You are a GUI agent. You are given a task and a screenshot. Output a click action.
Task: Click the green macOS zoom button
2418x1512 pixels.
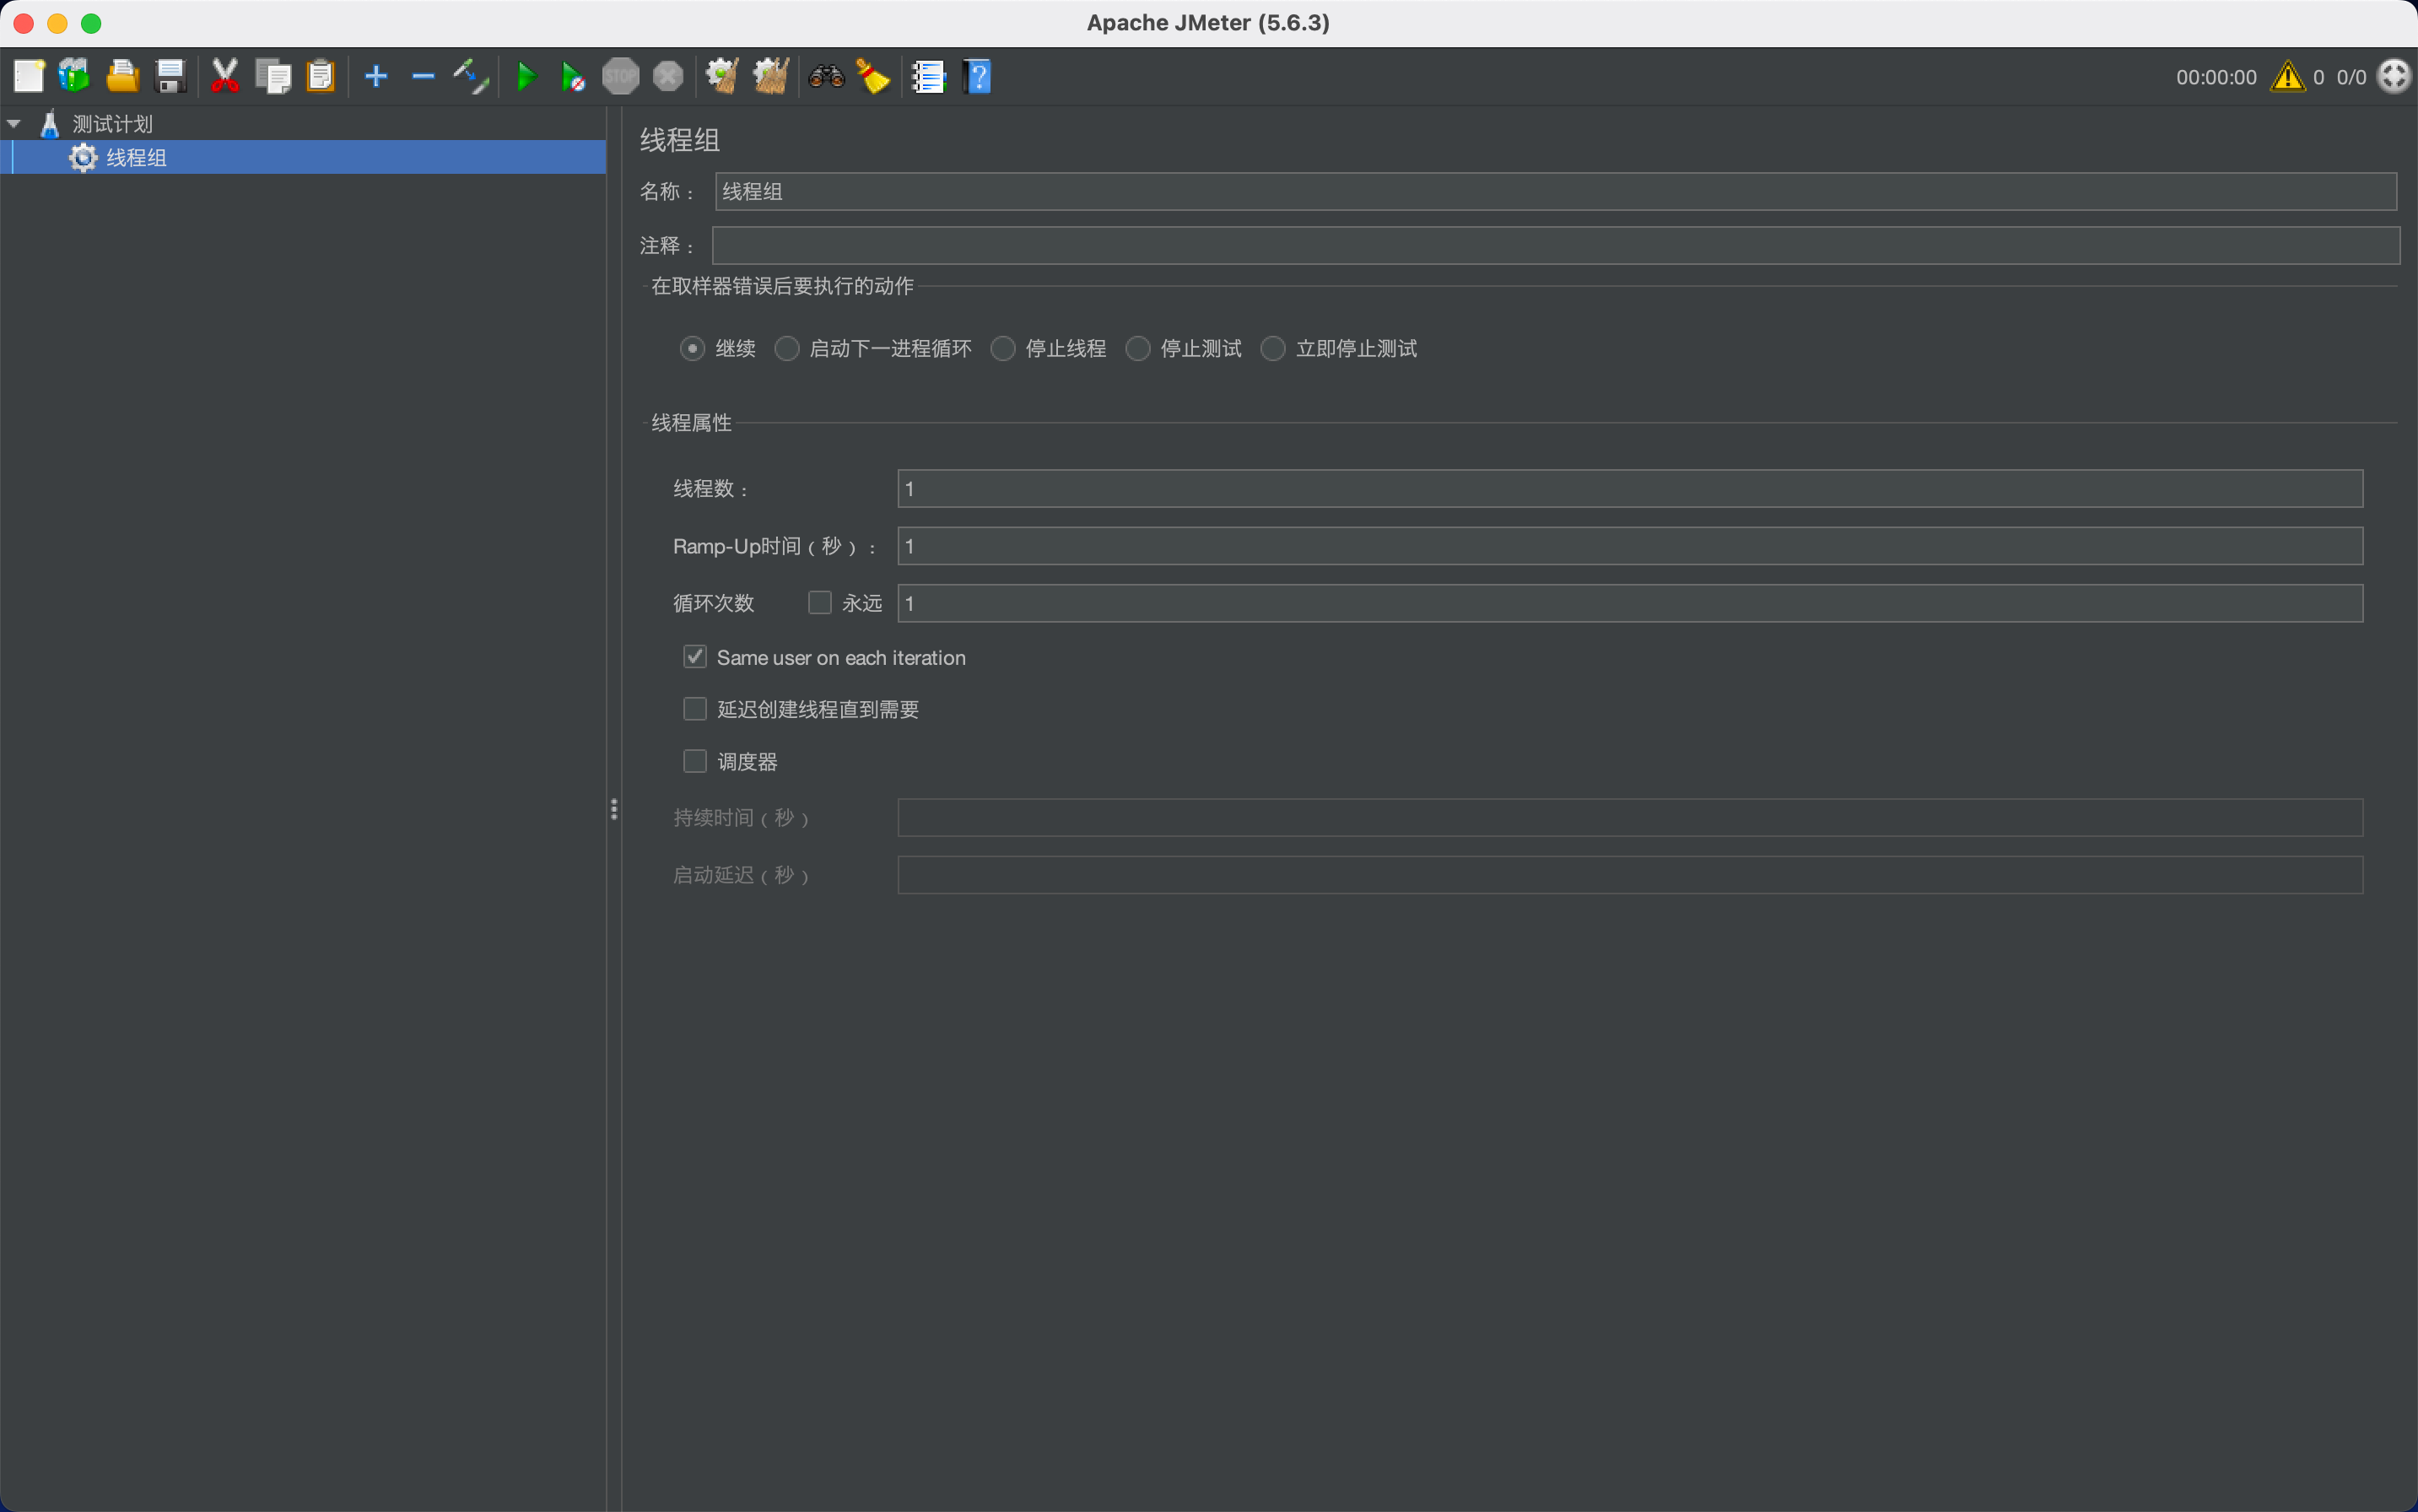pos(91,23)
